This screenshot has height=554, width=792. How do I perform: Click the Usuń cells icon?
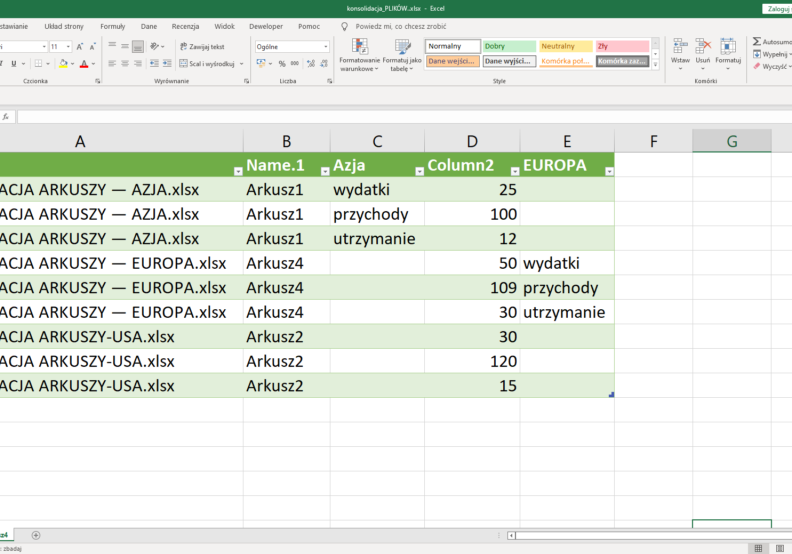703,48
